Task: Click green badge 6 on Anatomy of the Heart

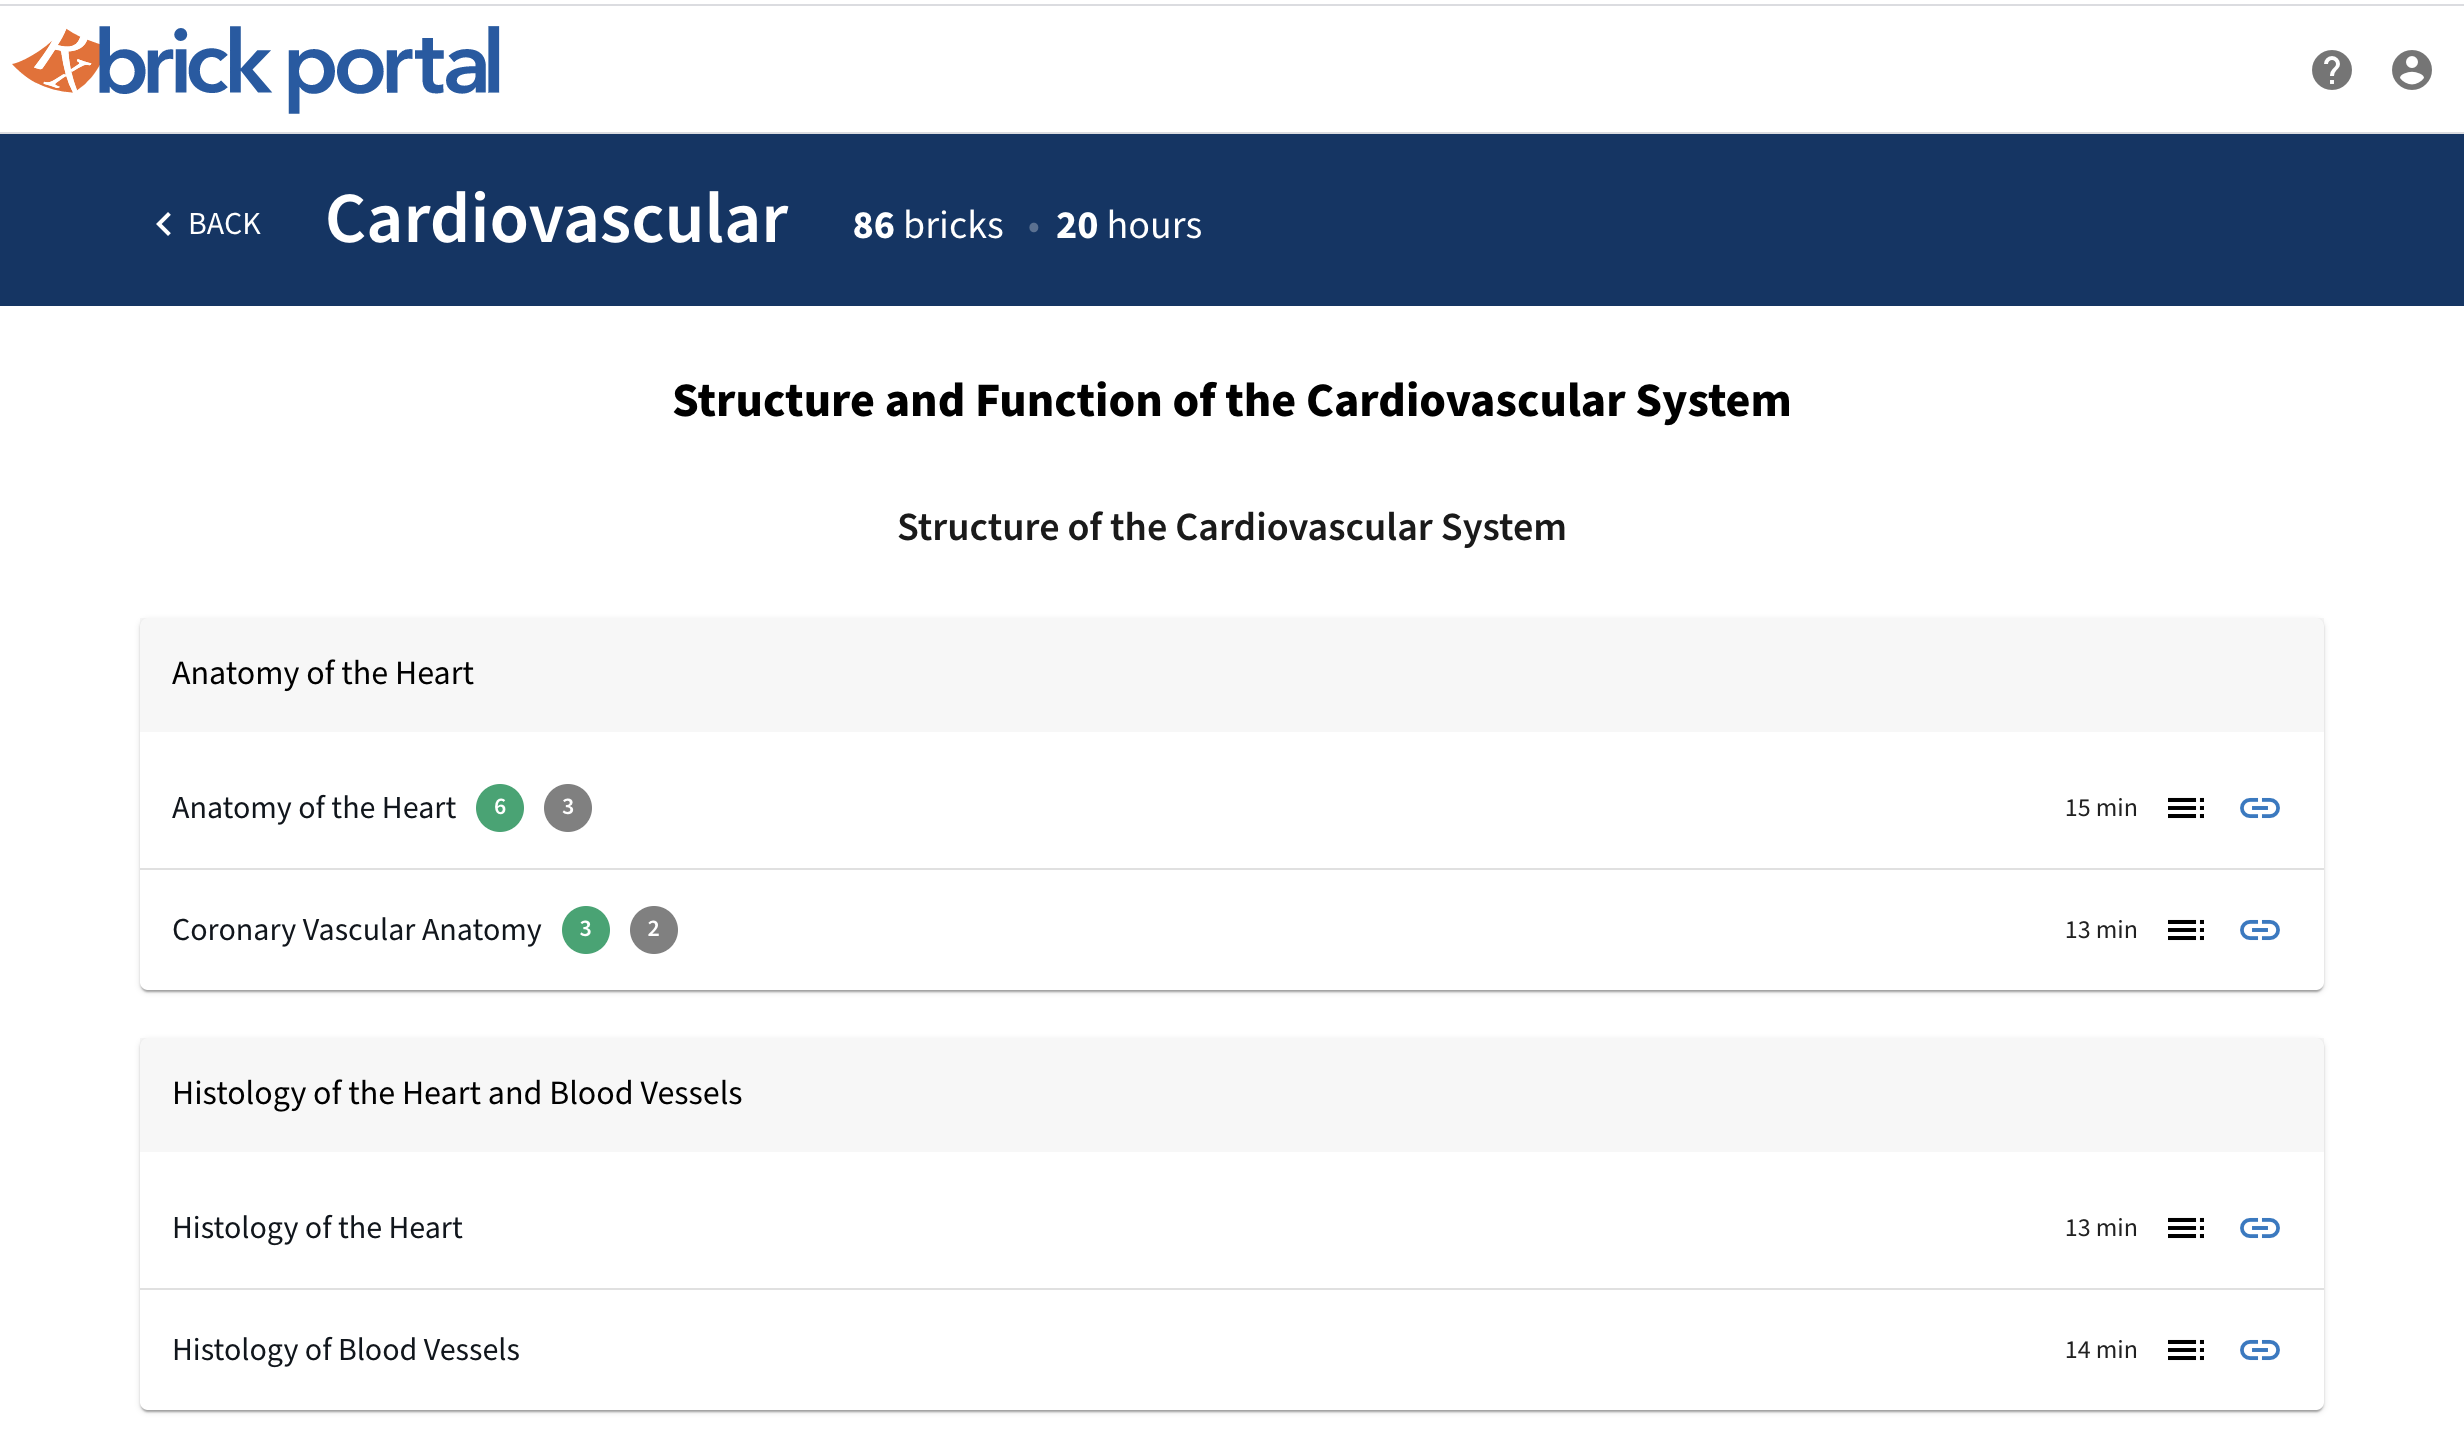Action: tap(500, 808)
